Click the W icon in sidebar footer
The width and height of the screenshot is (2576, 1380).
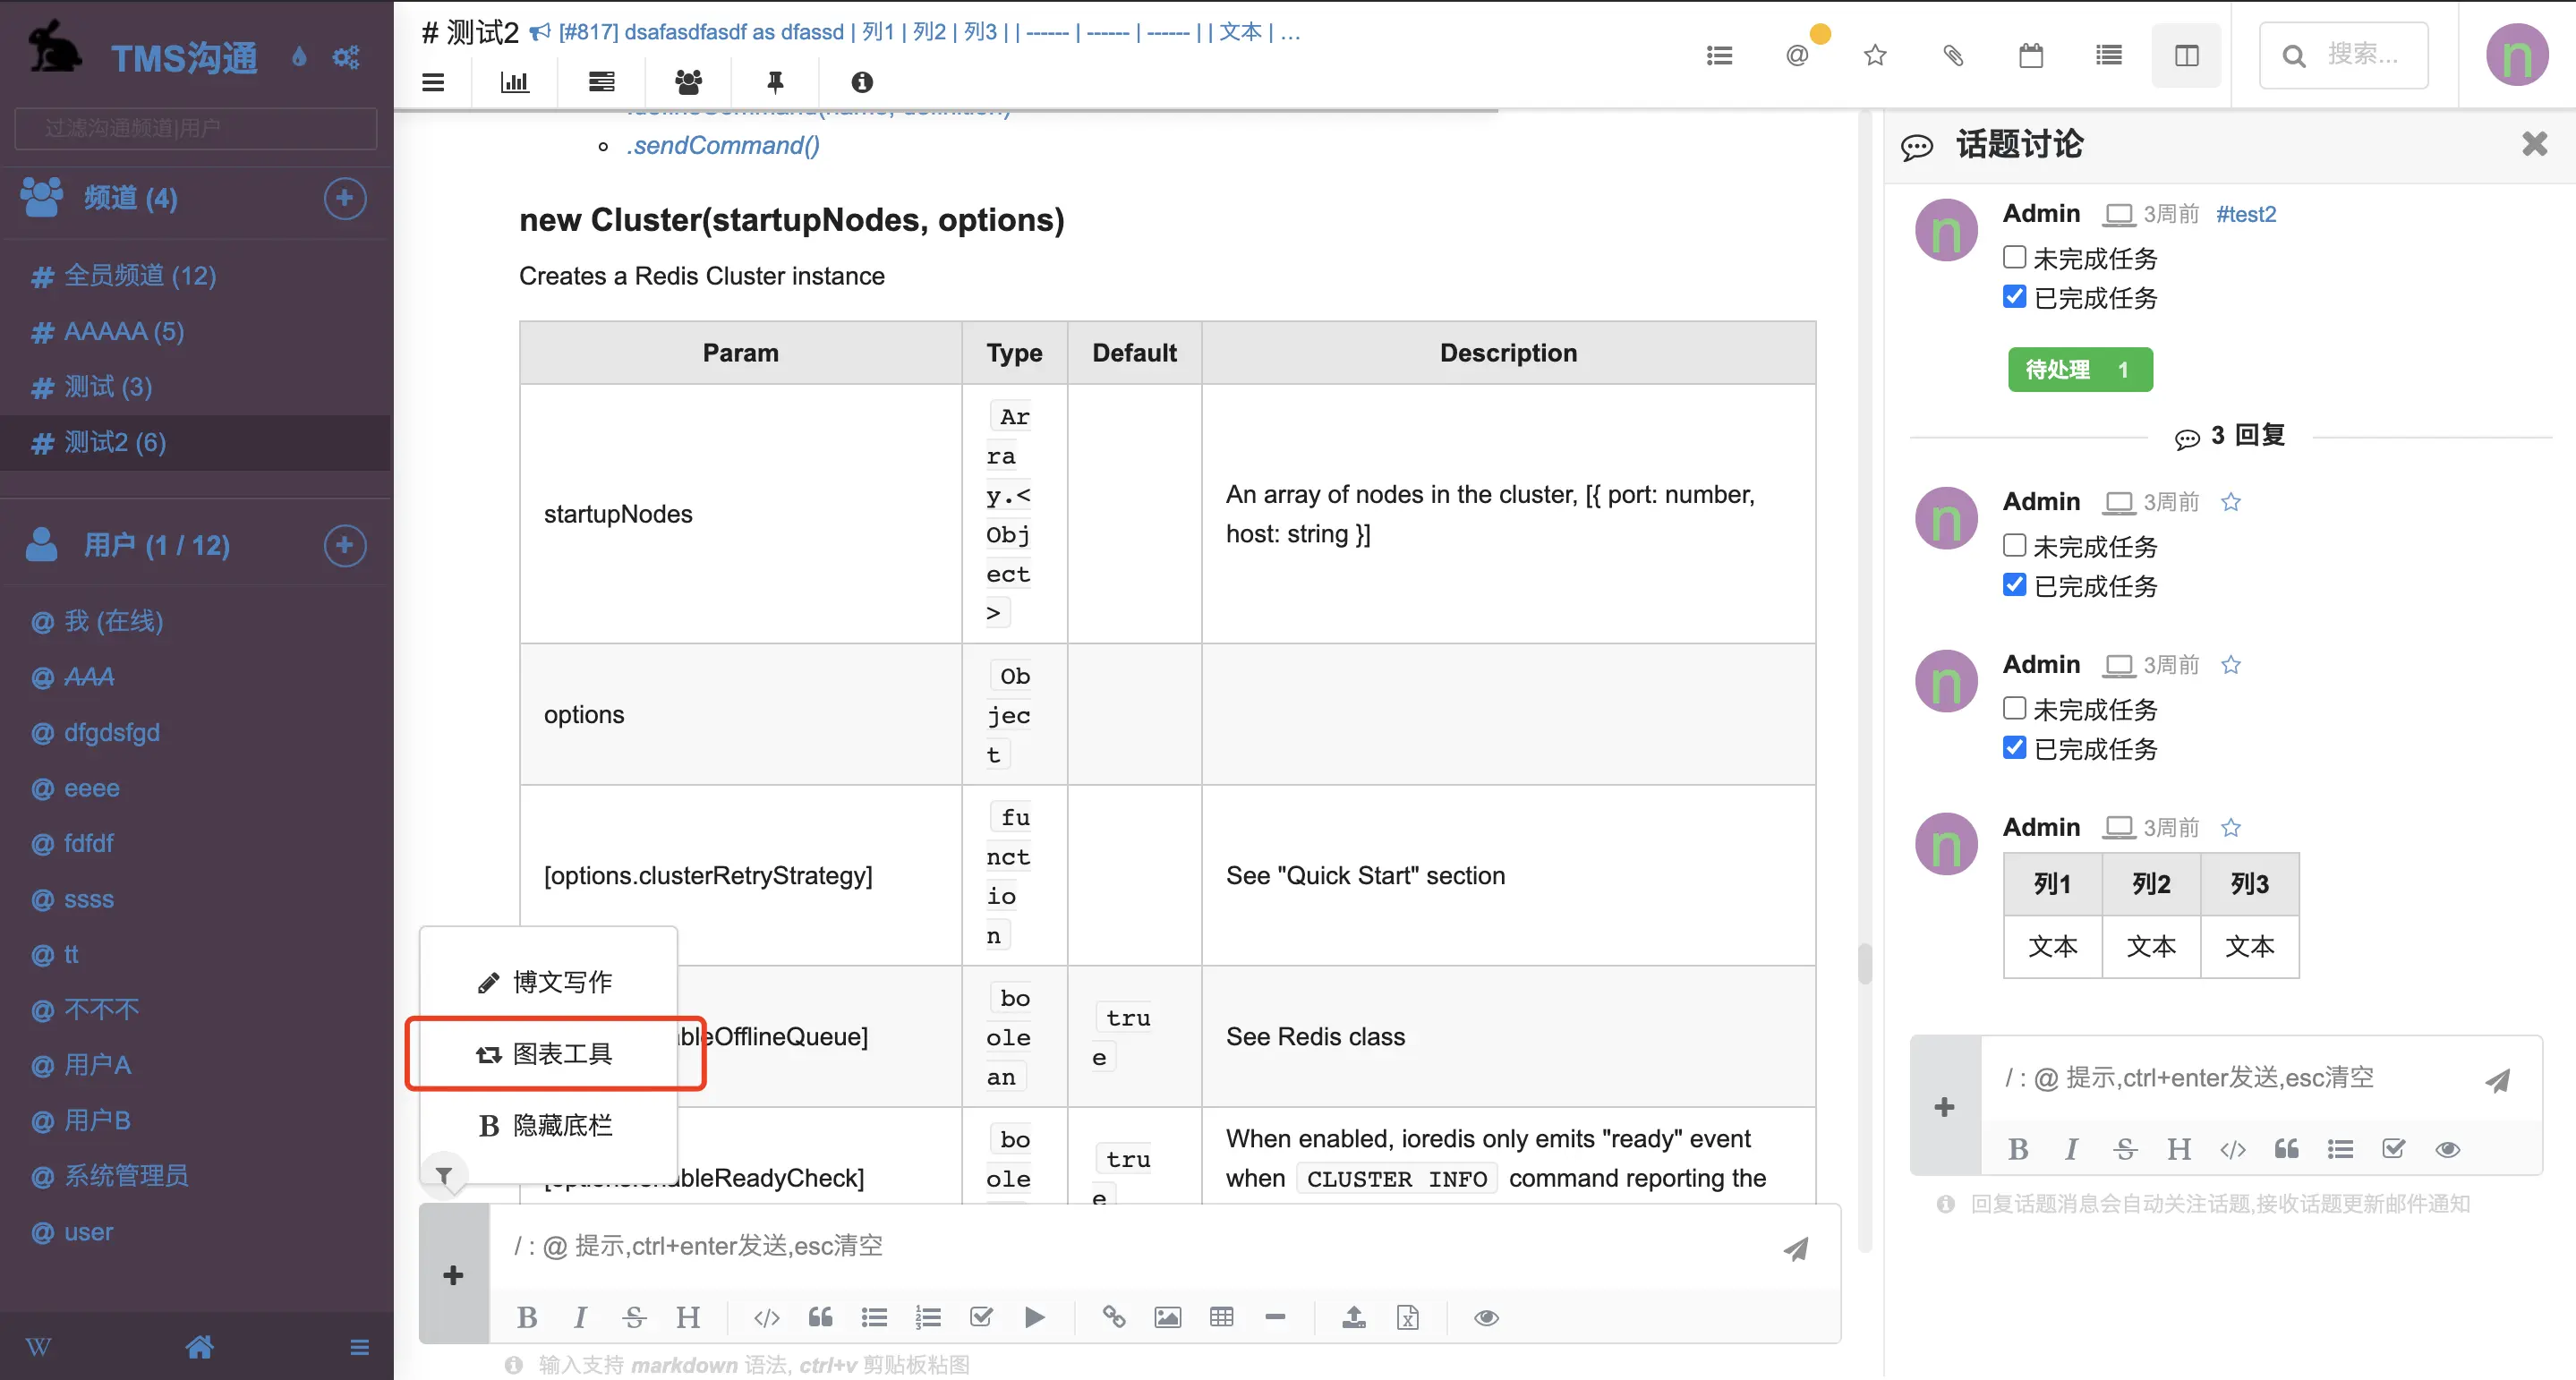(38, 1346)
